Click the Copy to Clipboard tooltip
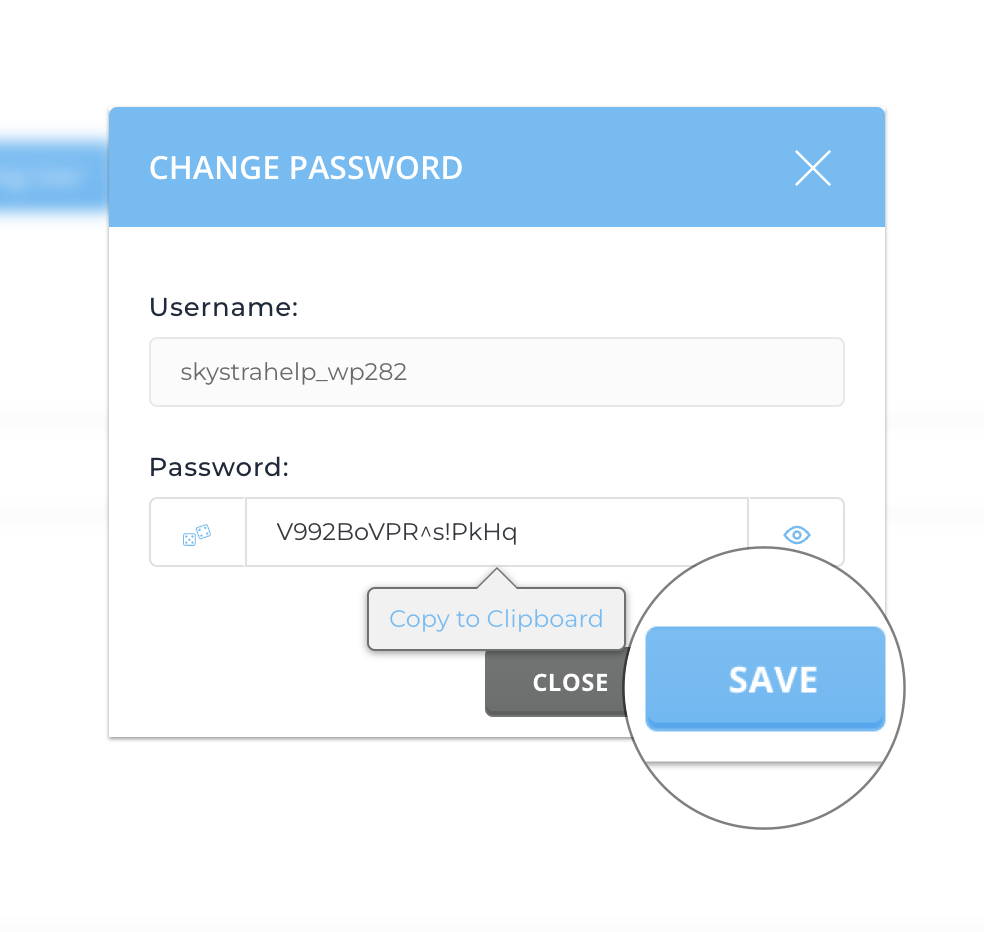 (x=496, y=619)
